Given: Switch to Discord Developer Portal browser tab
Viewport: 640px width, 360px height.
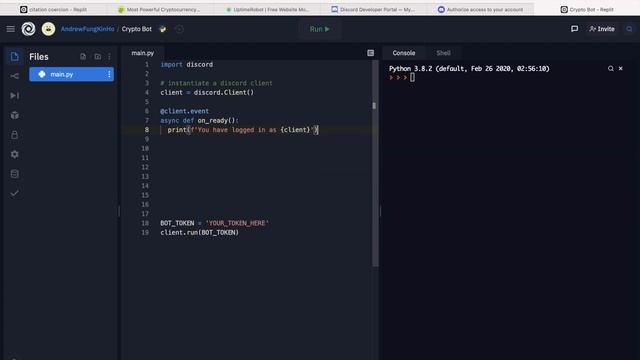Looking at the screenshot, I should [x=373, y=9].
